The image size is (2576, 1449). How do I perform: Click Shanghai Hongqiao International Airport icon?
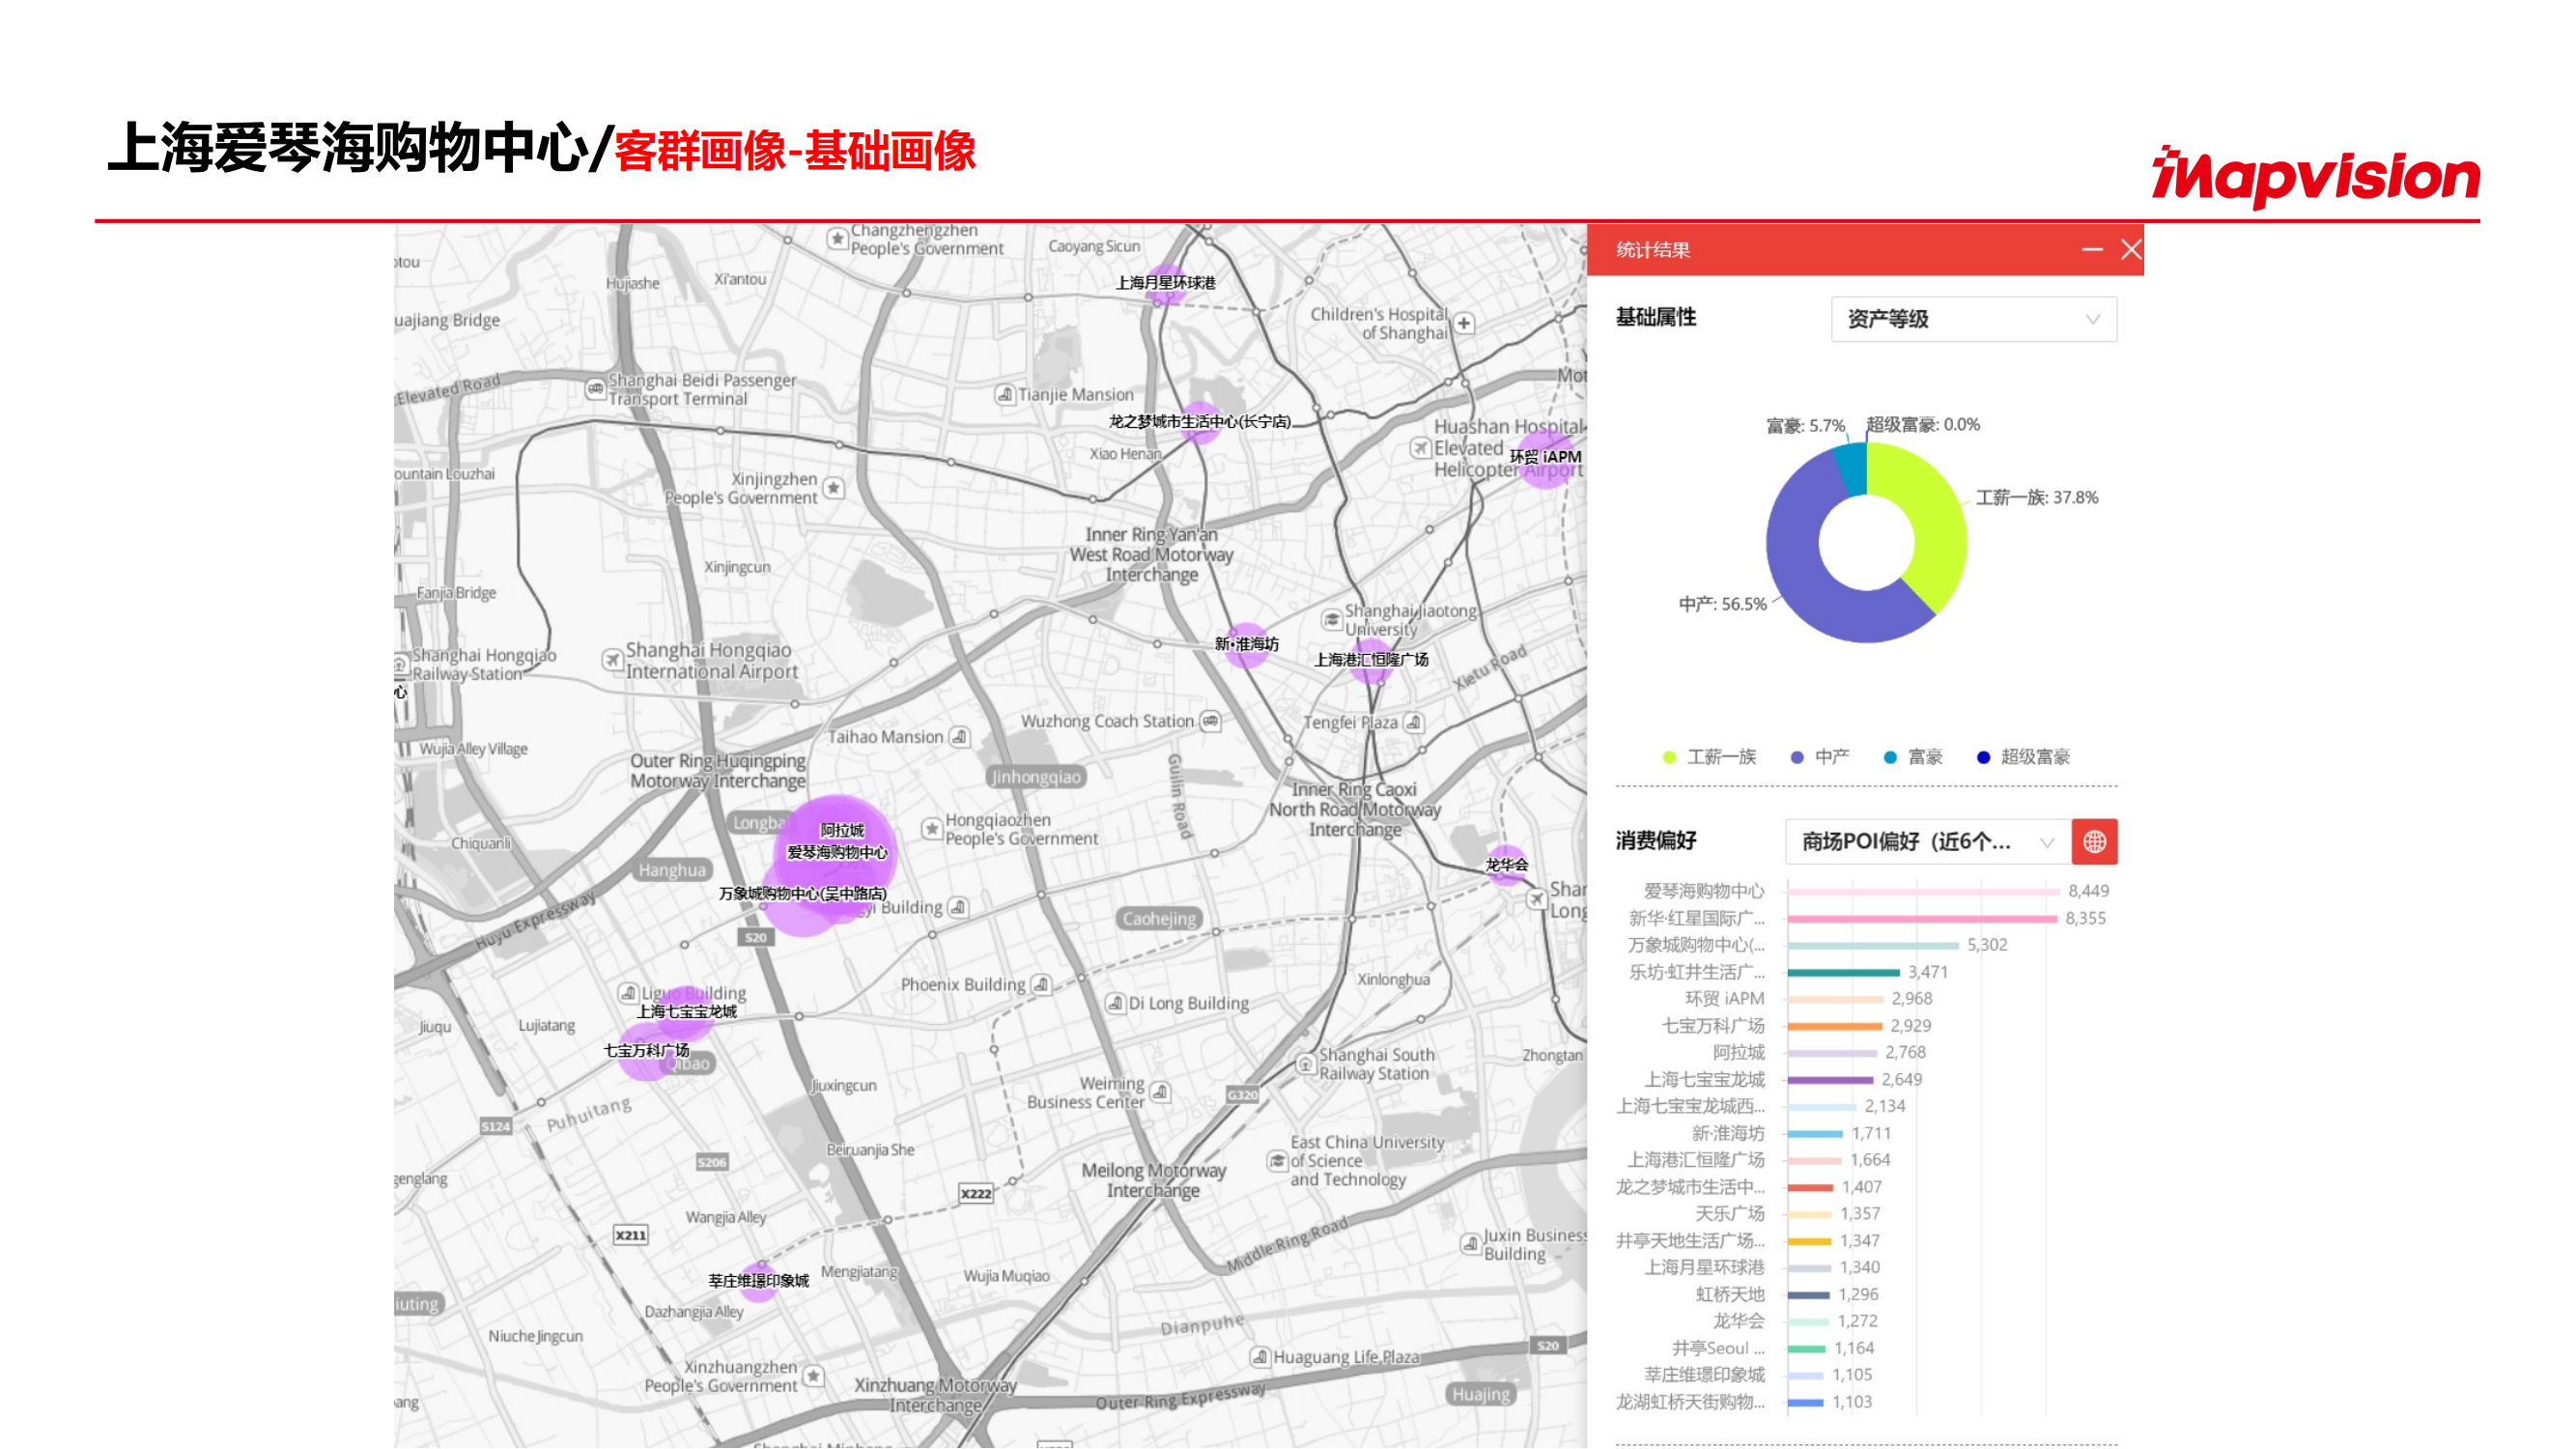click(612, 660)
